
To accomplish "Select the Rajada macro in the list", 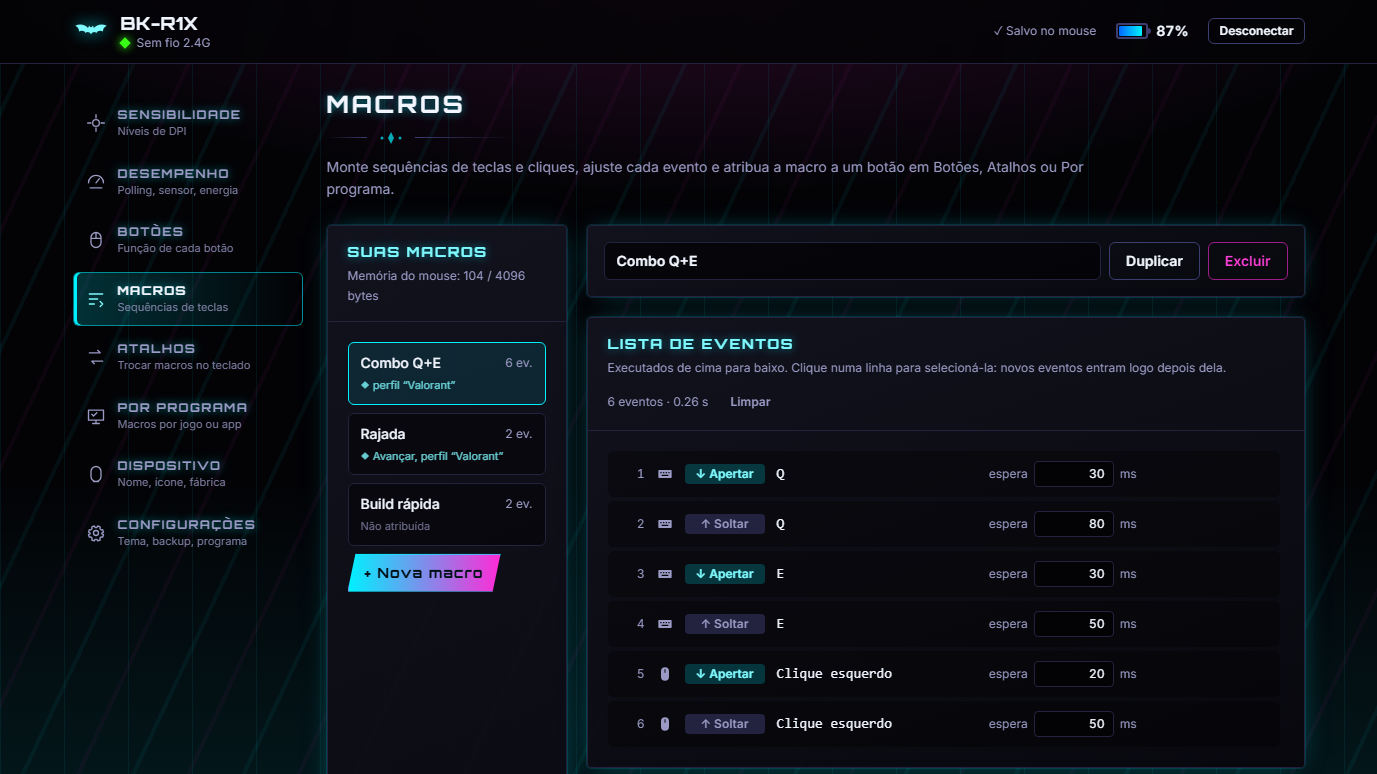I will pyautogui.click(x=447, y=444).
